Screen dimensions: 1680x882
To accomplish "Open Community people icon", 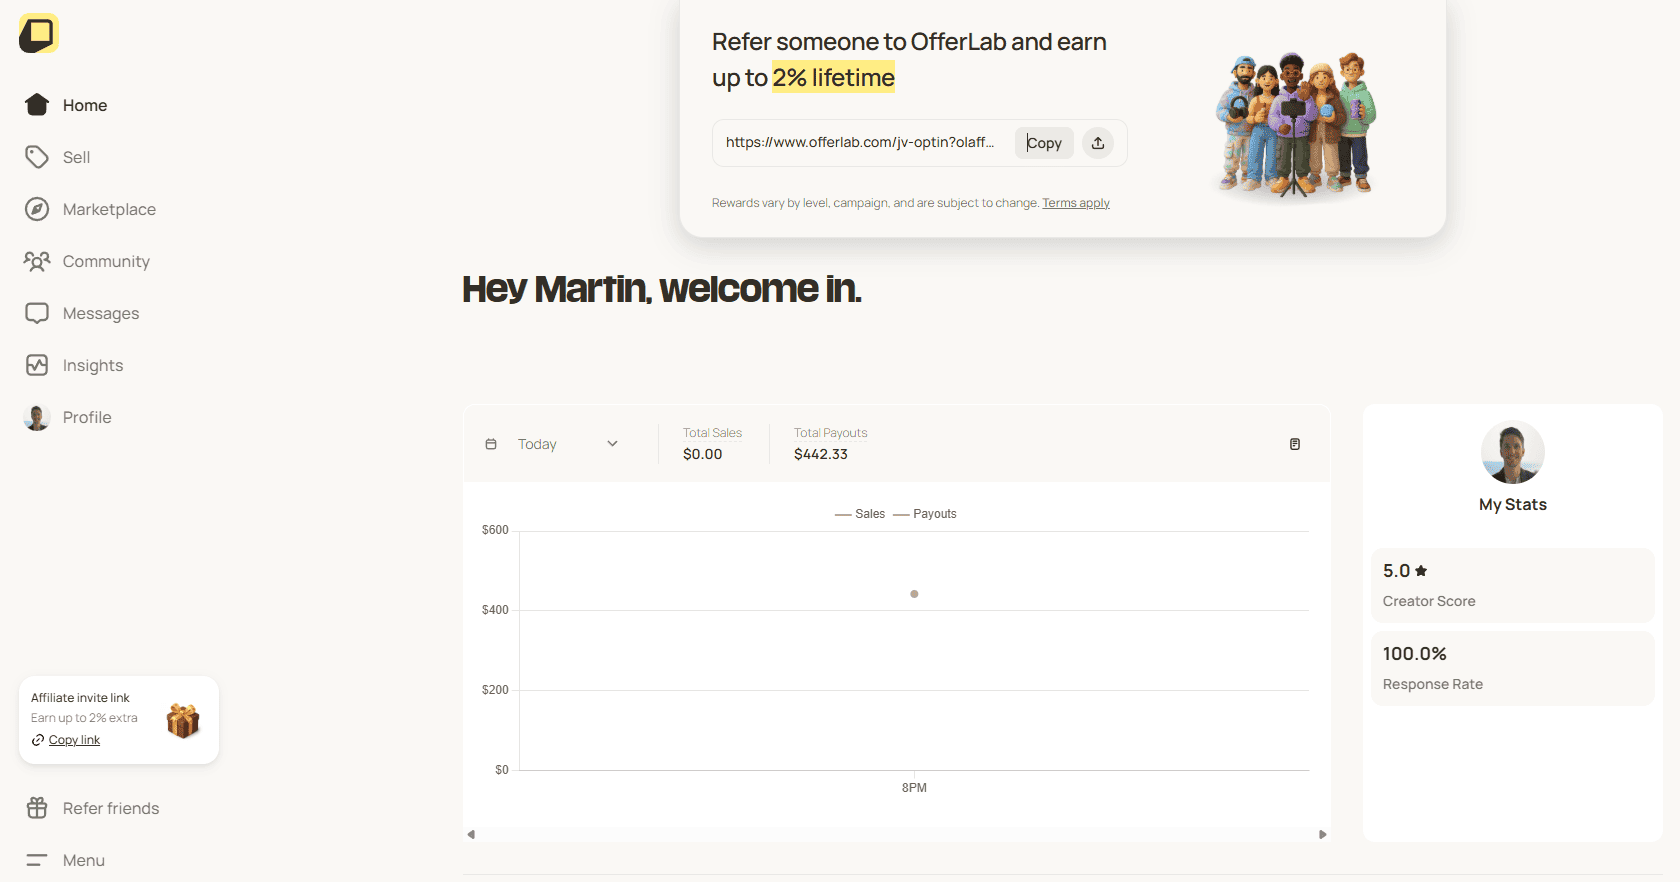I will point(37,261).
